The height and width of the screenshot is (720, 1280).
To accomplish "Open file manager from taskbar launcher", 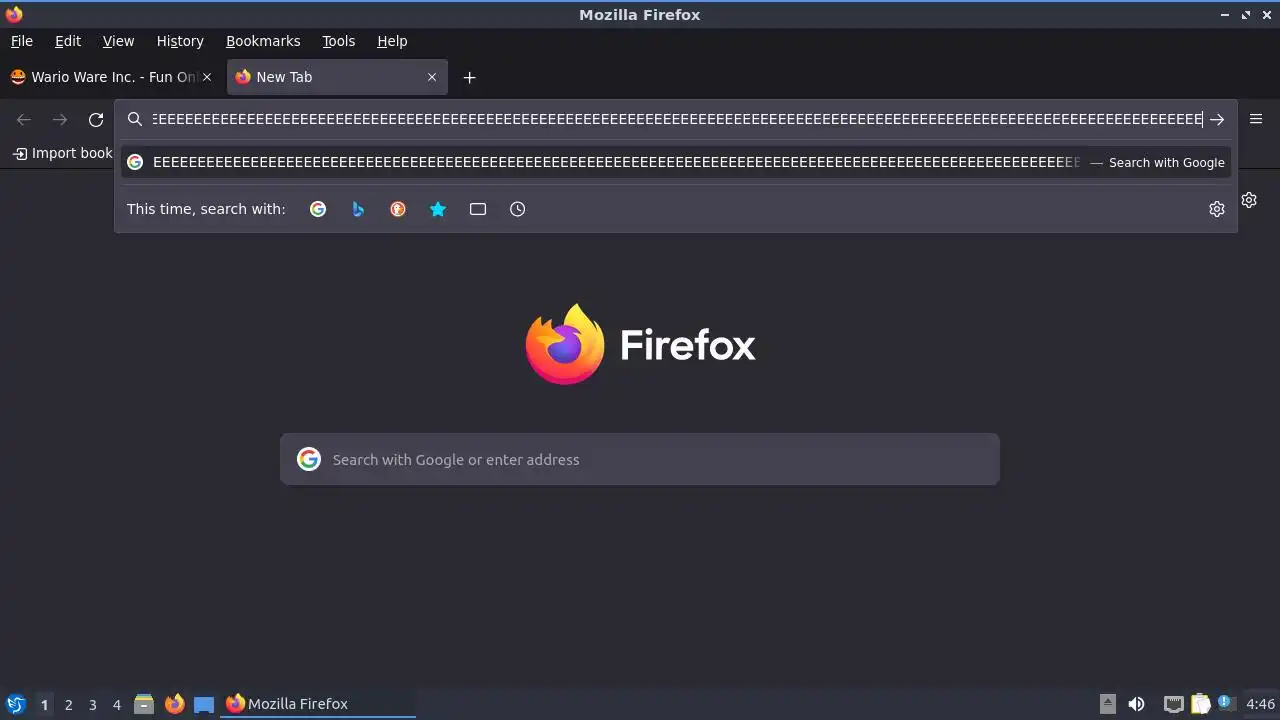I will pyautogui.click(x=144, y=704).
